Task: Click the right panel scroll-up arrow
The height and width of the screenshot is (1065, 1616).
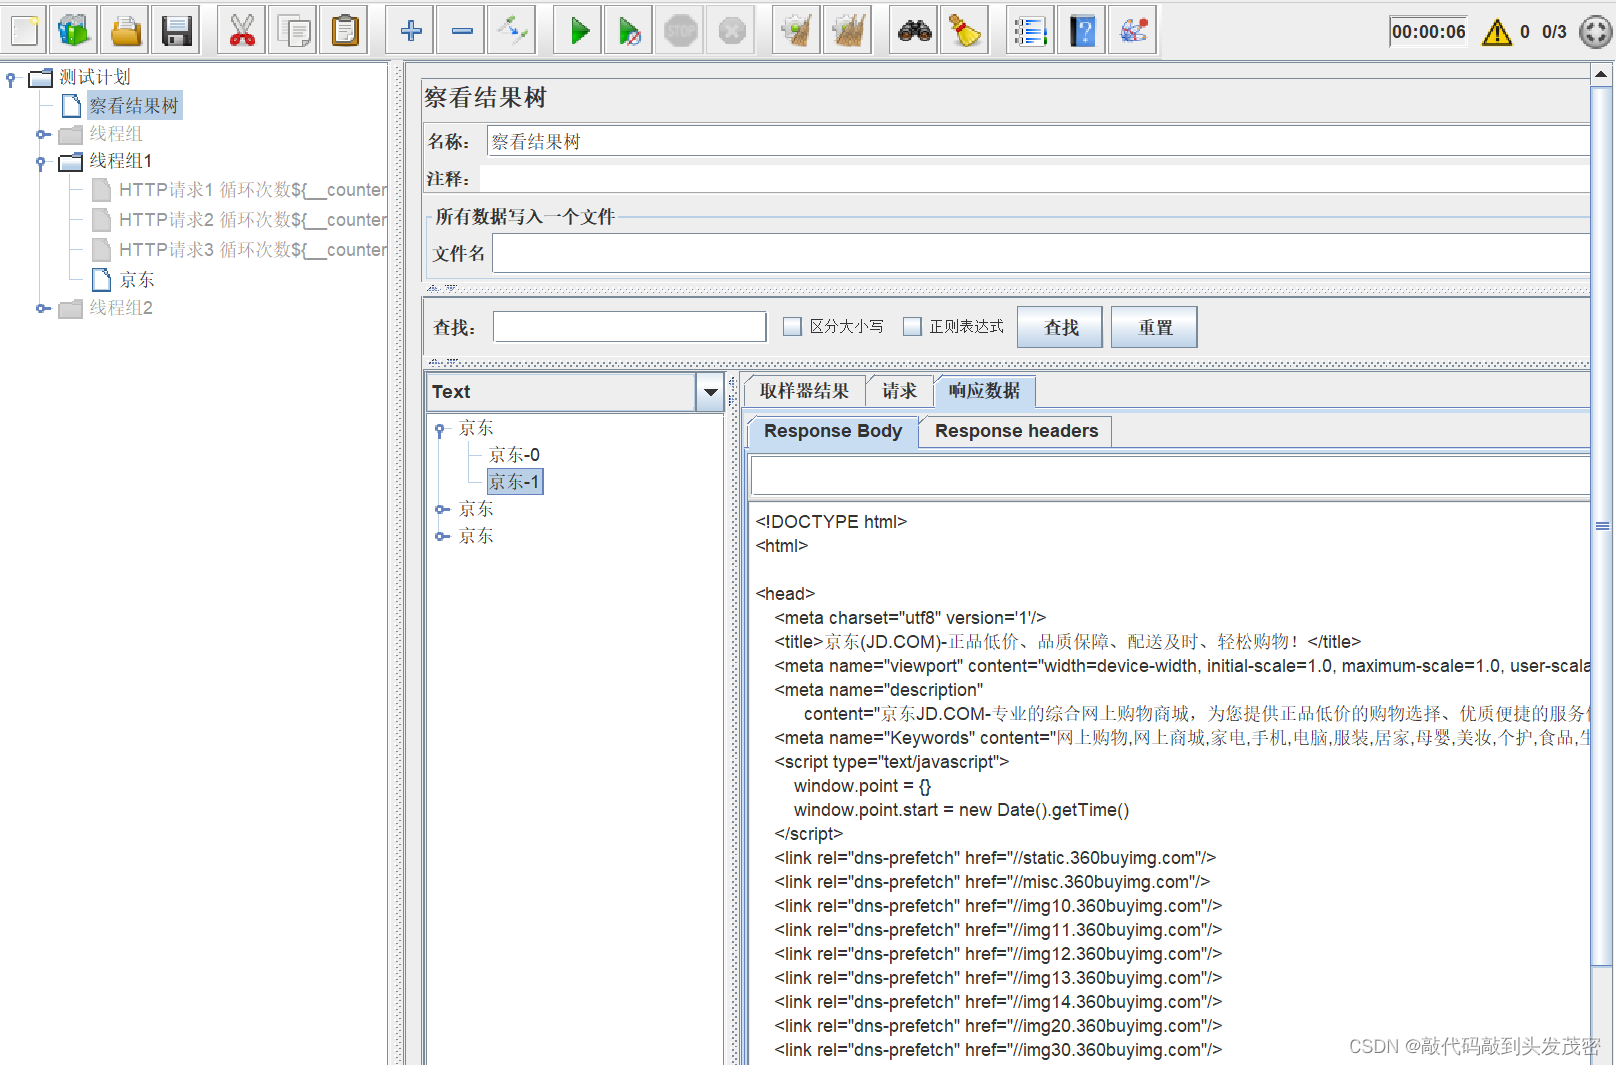Action: click(1601, 74)
